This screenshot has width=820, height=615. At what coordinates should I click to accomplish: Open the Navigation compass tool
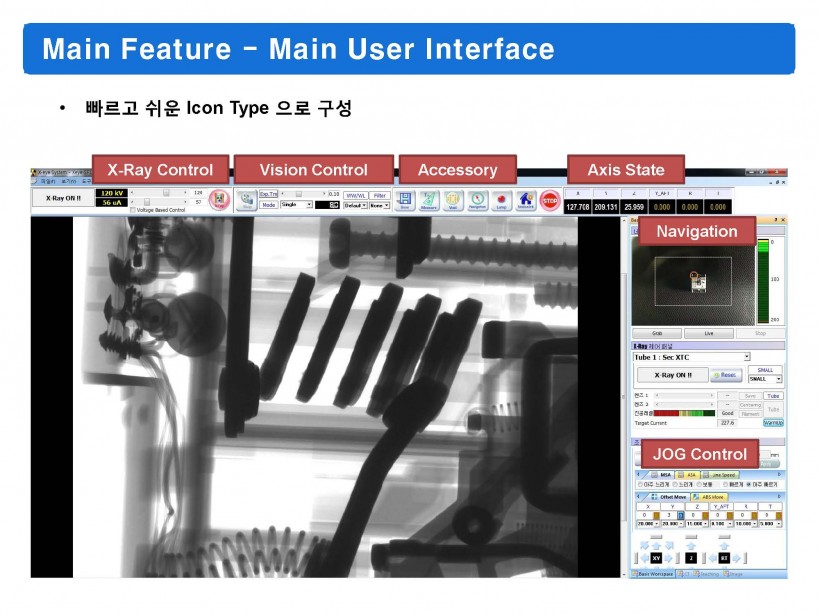[x=477, y=200]
